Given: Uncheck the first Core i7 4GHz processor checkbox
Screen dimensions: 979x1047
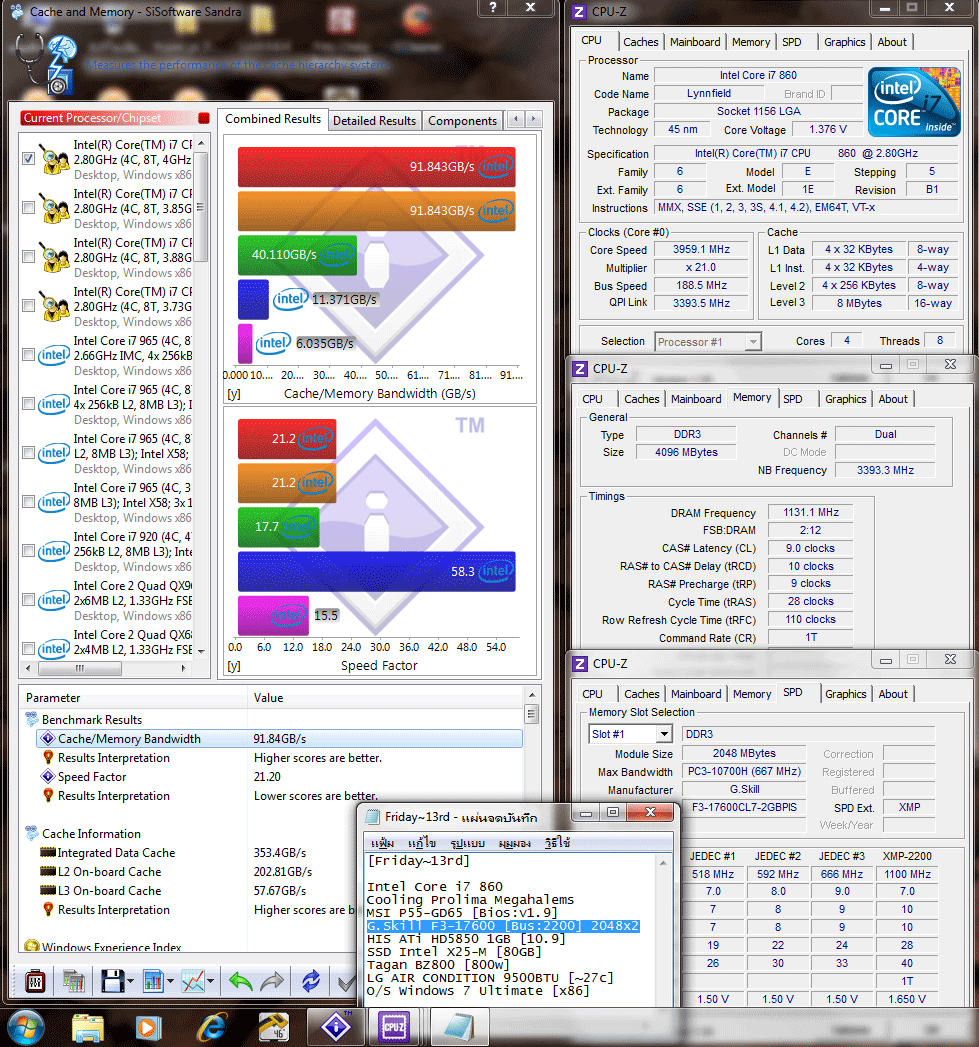Looking at the screenshot, I should [x=28, y=159].
